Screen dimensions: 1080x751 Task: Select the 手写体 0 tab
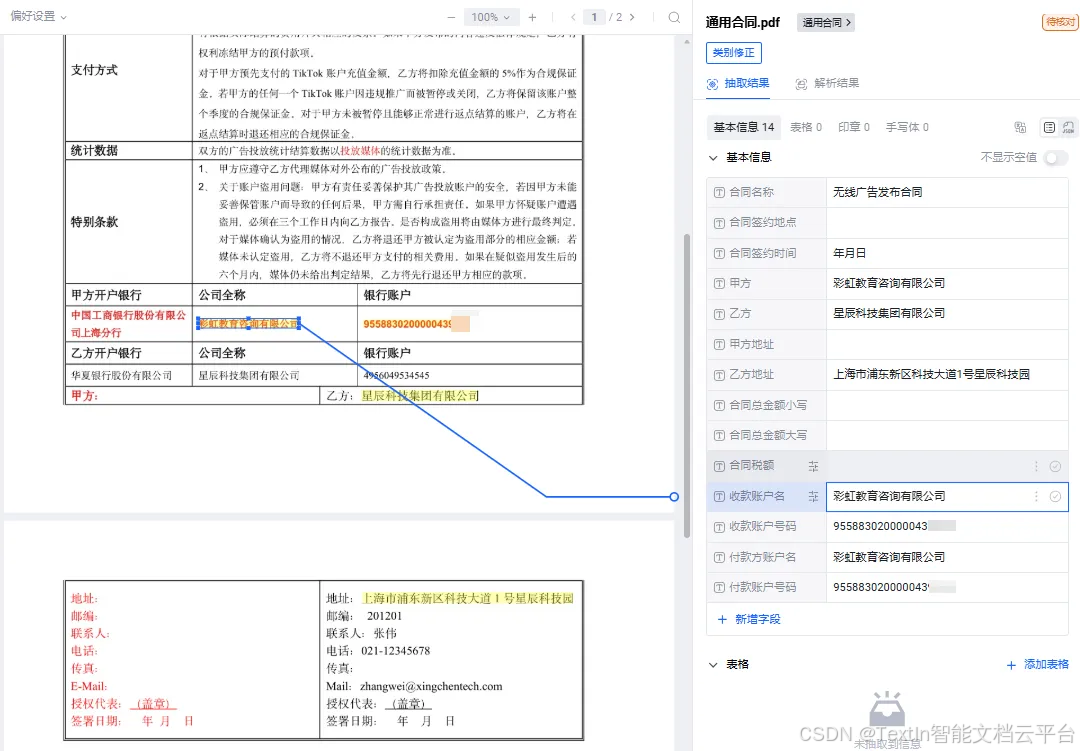tap(907, 127)
